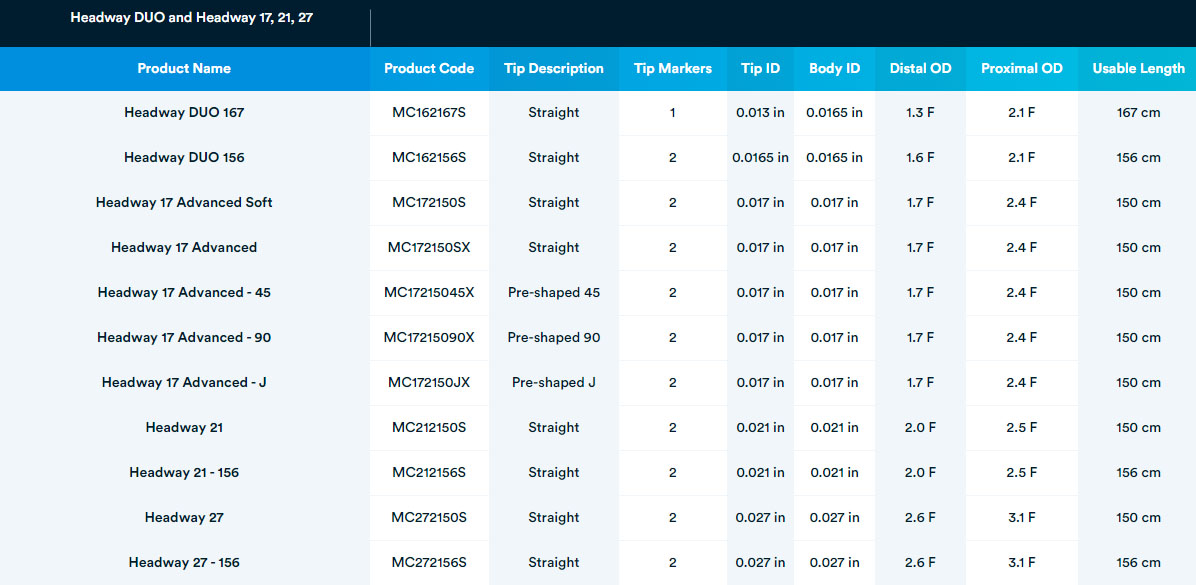The height and width of the screenshot is (585, 1196).
Task: Click product code MC172150SX
Action: click(x=429, y=248)
